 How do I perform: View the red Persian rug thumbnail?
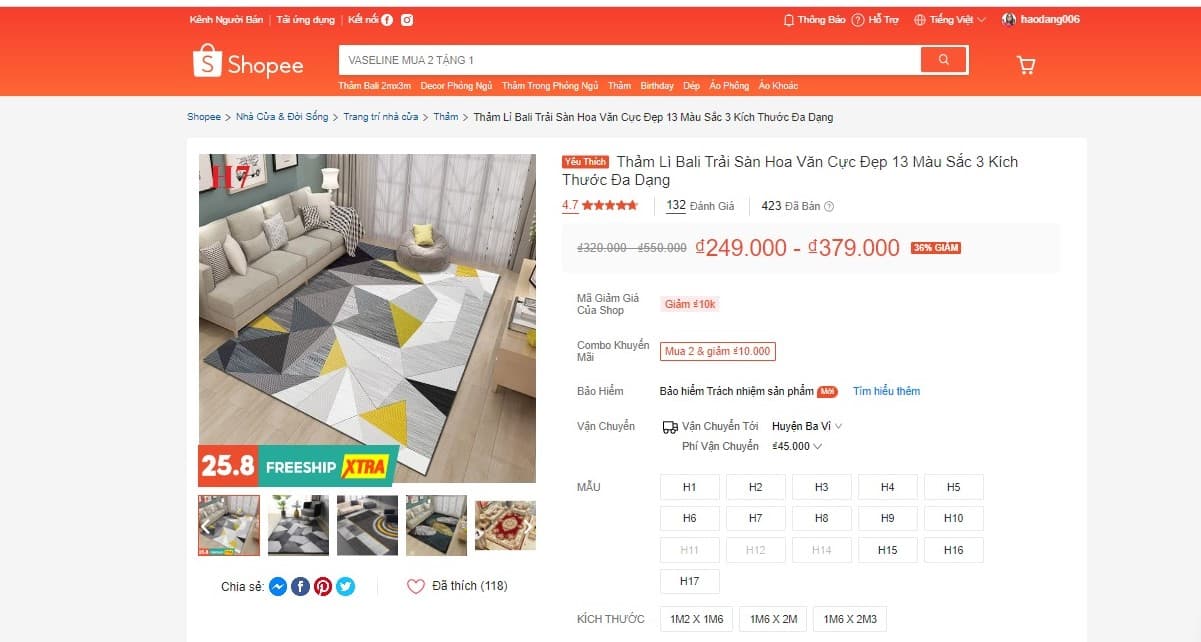pos(505,525)
